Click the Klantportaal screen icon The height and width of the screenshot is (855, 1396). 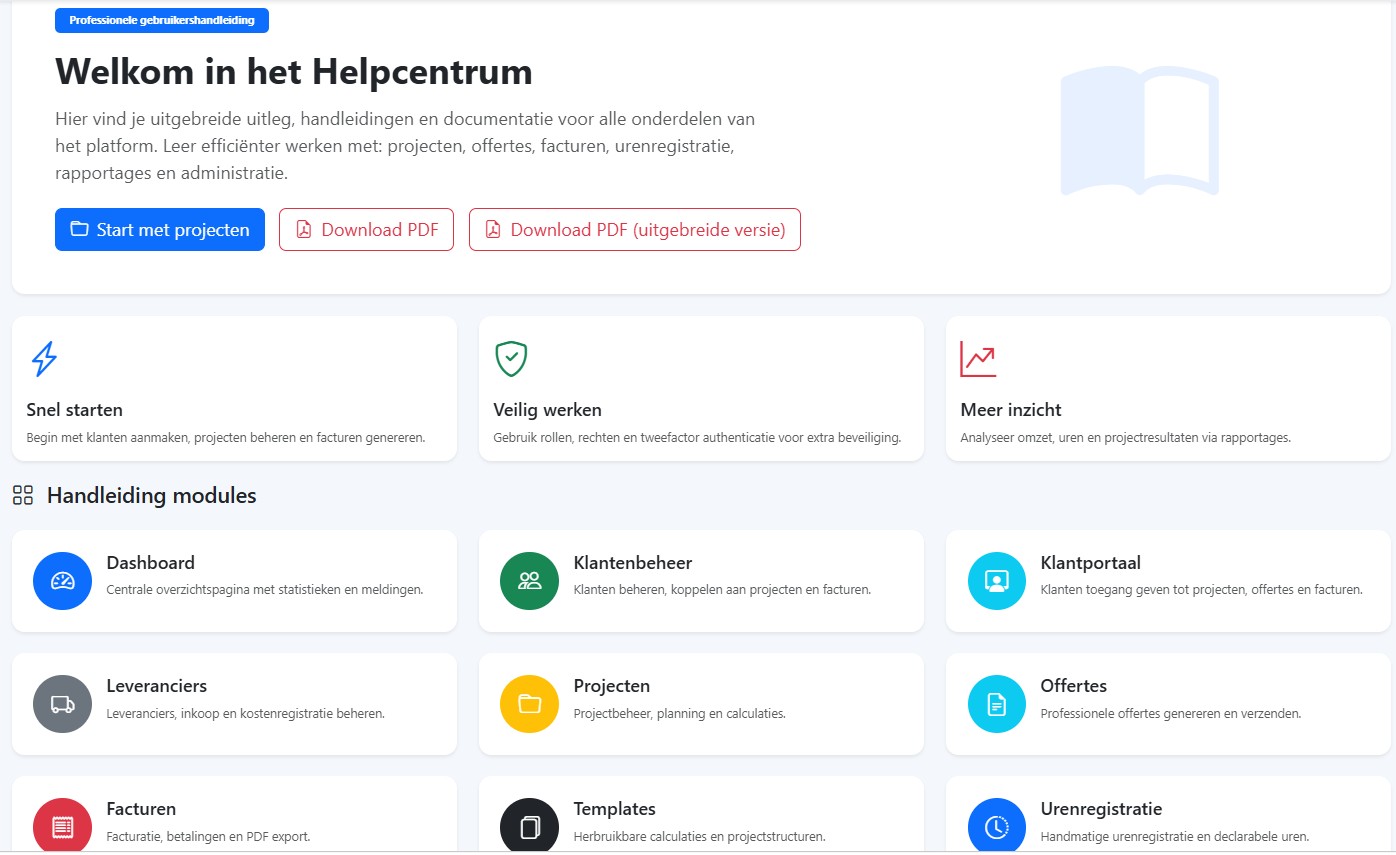996,581
